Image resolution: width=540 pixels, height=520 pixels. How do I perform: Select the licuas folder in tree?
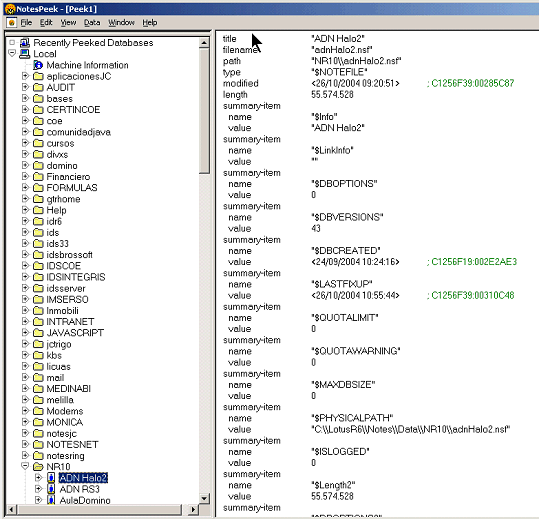[x=59, y=366]
